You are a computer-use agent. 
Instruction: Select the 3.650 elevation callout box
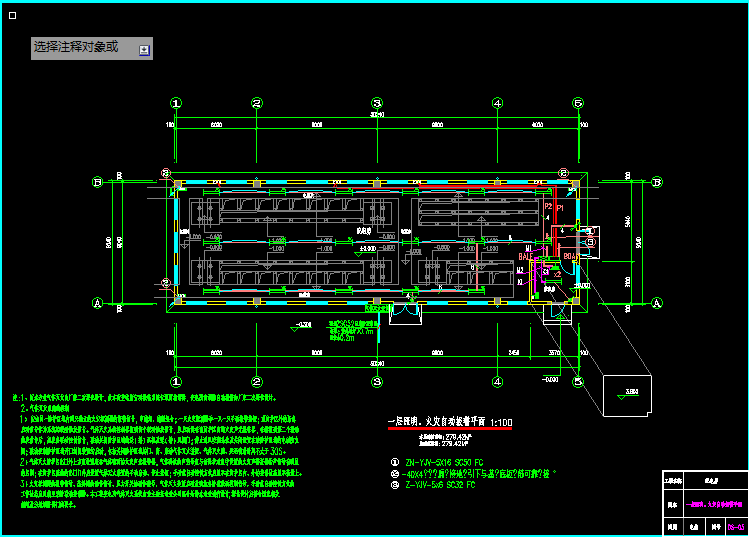[x=630, y=391]
